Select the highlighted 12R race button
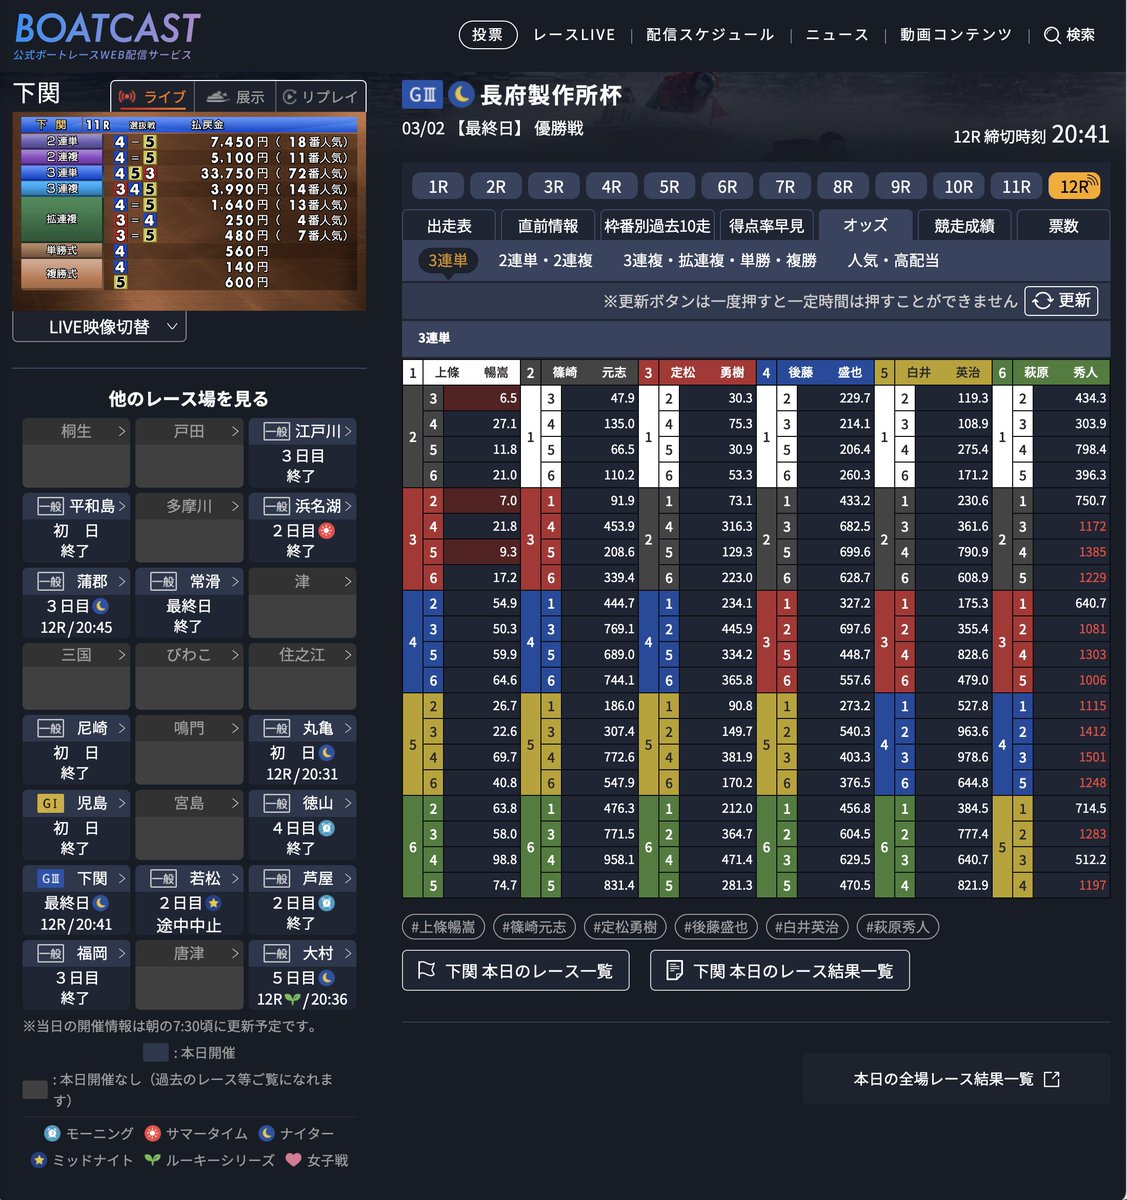This screenshot has width=1127, height=1200. [1073, 186]
